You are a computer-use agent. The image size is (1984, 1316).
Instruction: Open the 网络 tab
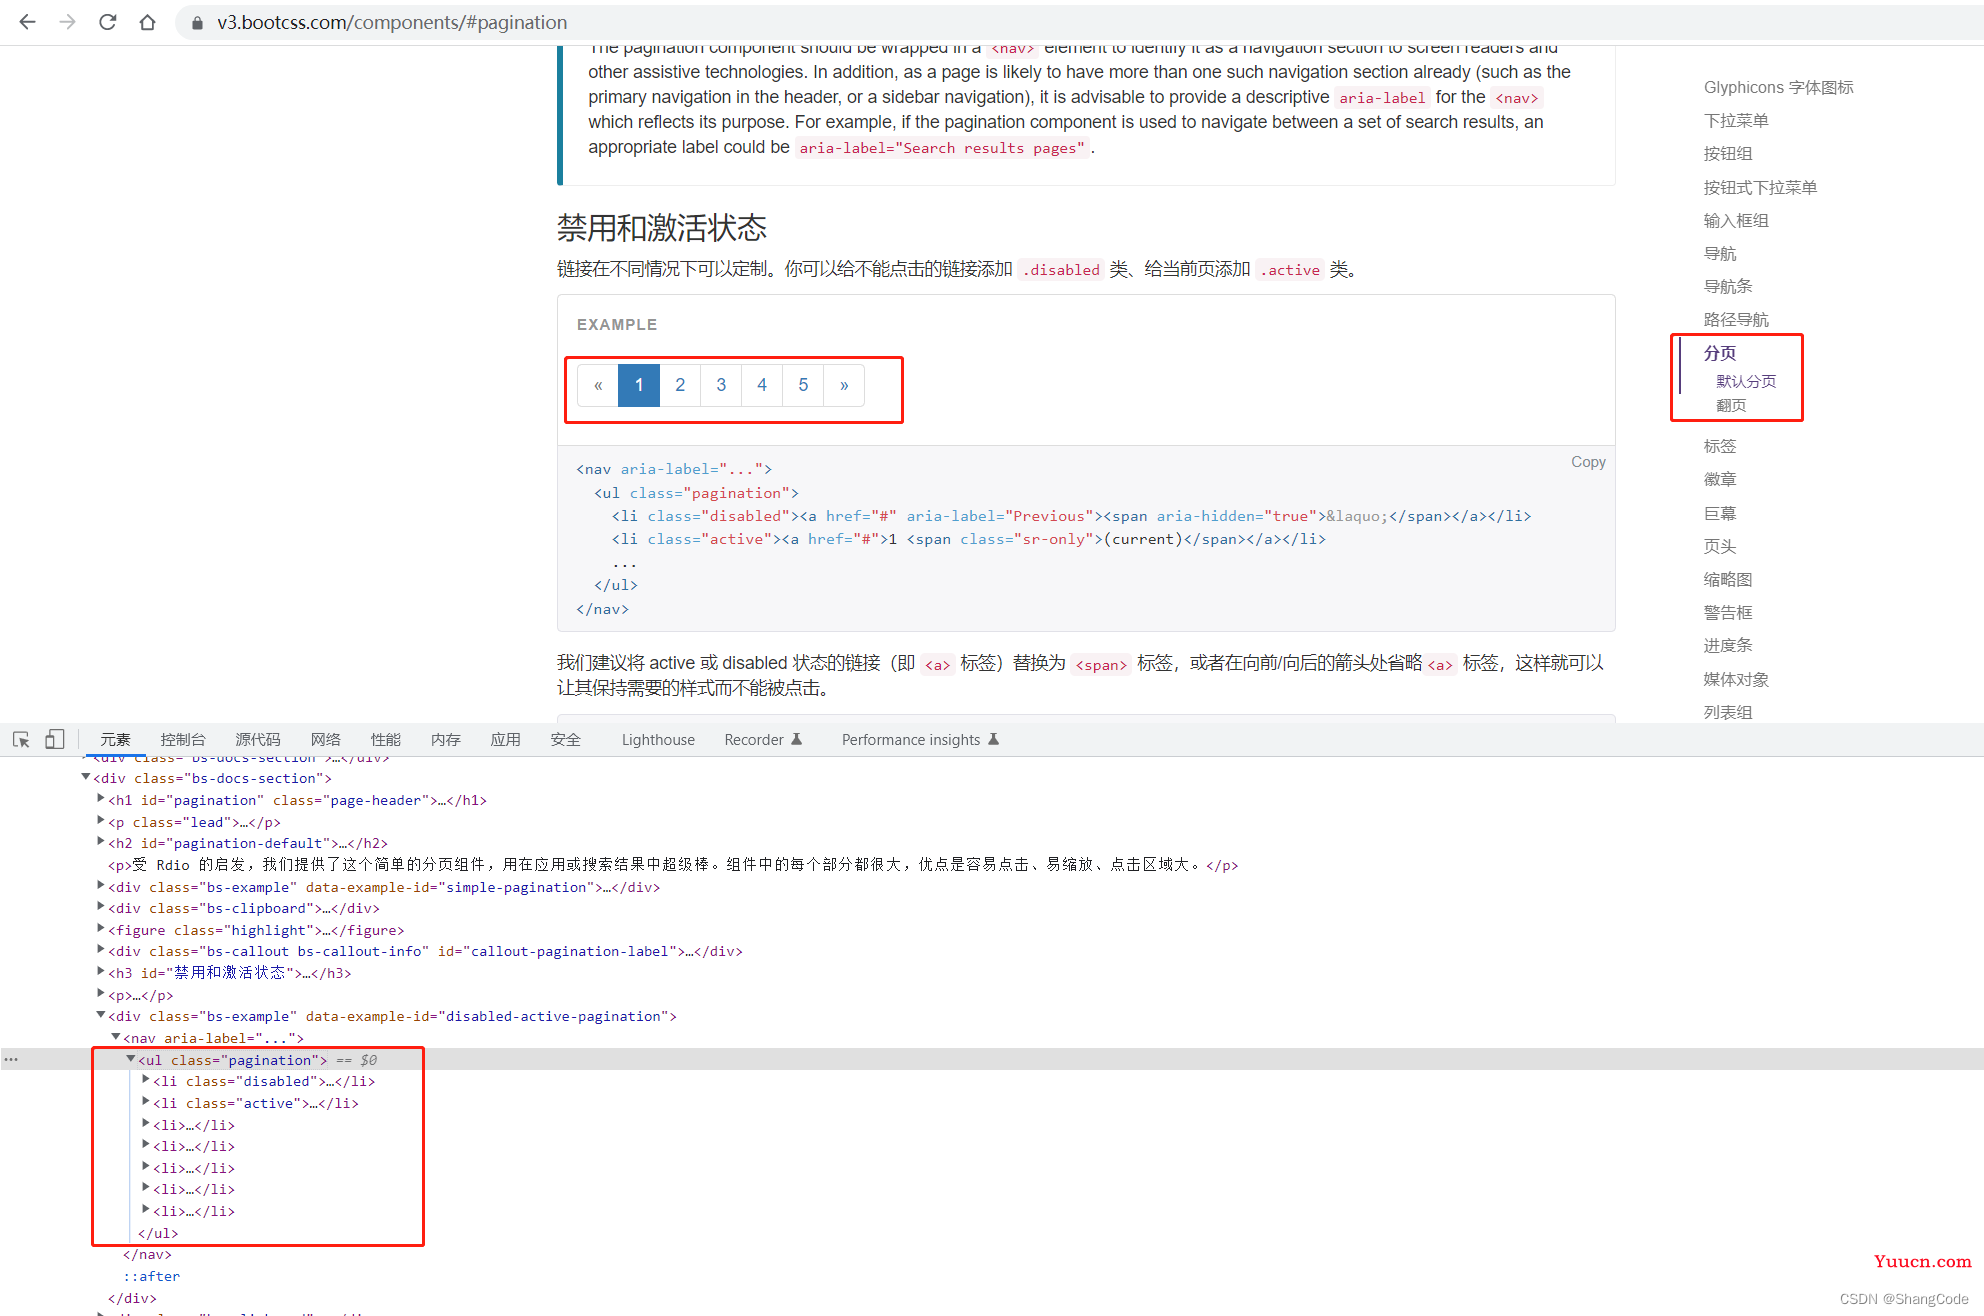click(326, 739)
